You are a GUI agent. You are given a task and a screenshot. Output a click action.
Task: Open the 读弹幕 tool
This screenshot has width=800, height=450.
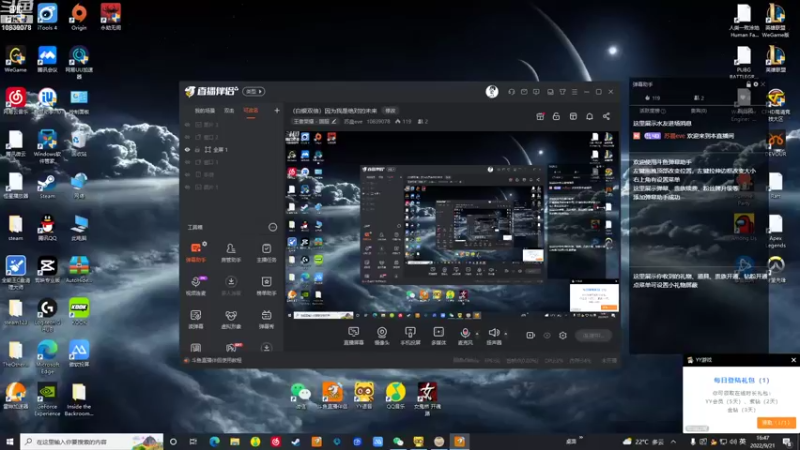pyautogui.click(x=196, y=319)
